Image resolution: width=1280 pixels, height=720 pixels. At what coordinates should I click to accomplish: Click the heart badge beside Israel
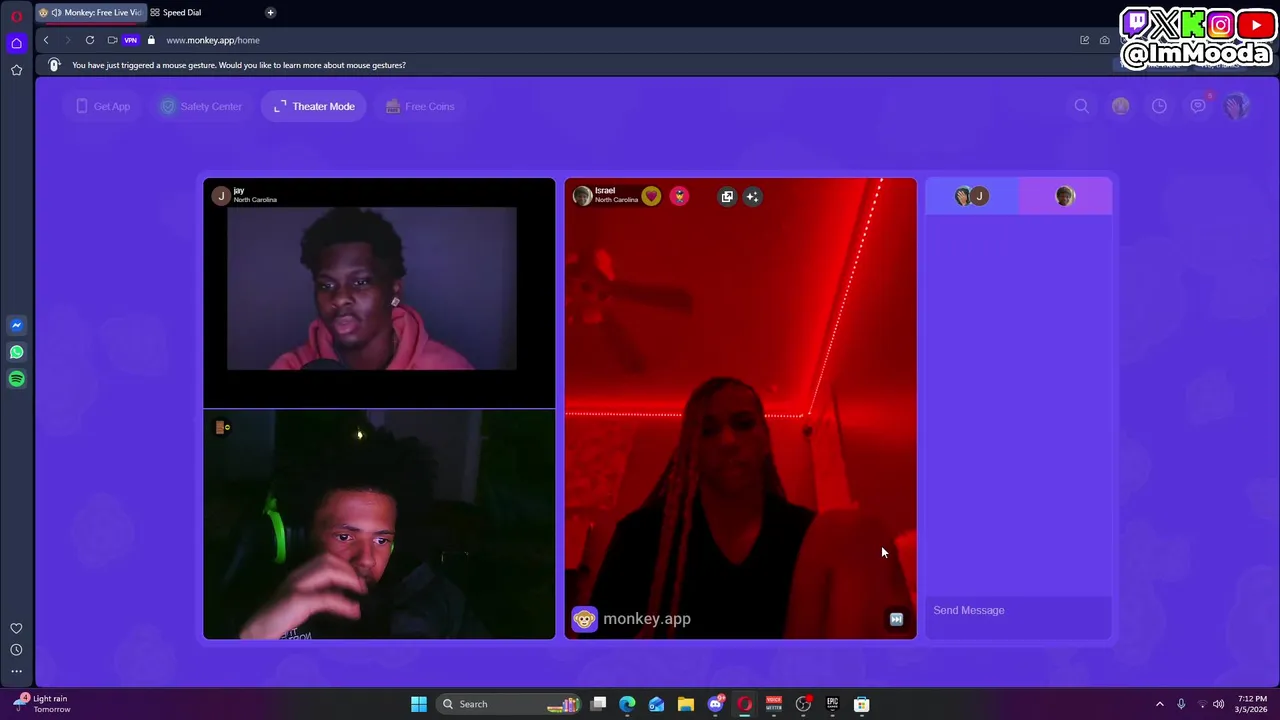651,196
